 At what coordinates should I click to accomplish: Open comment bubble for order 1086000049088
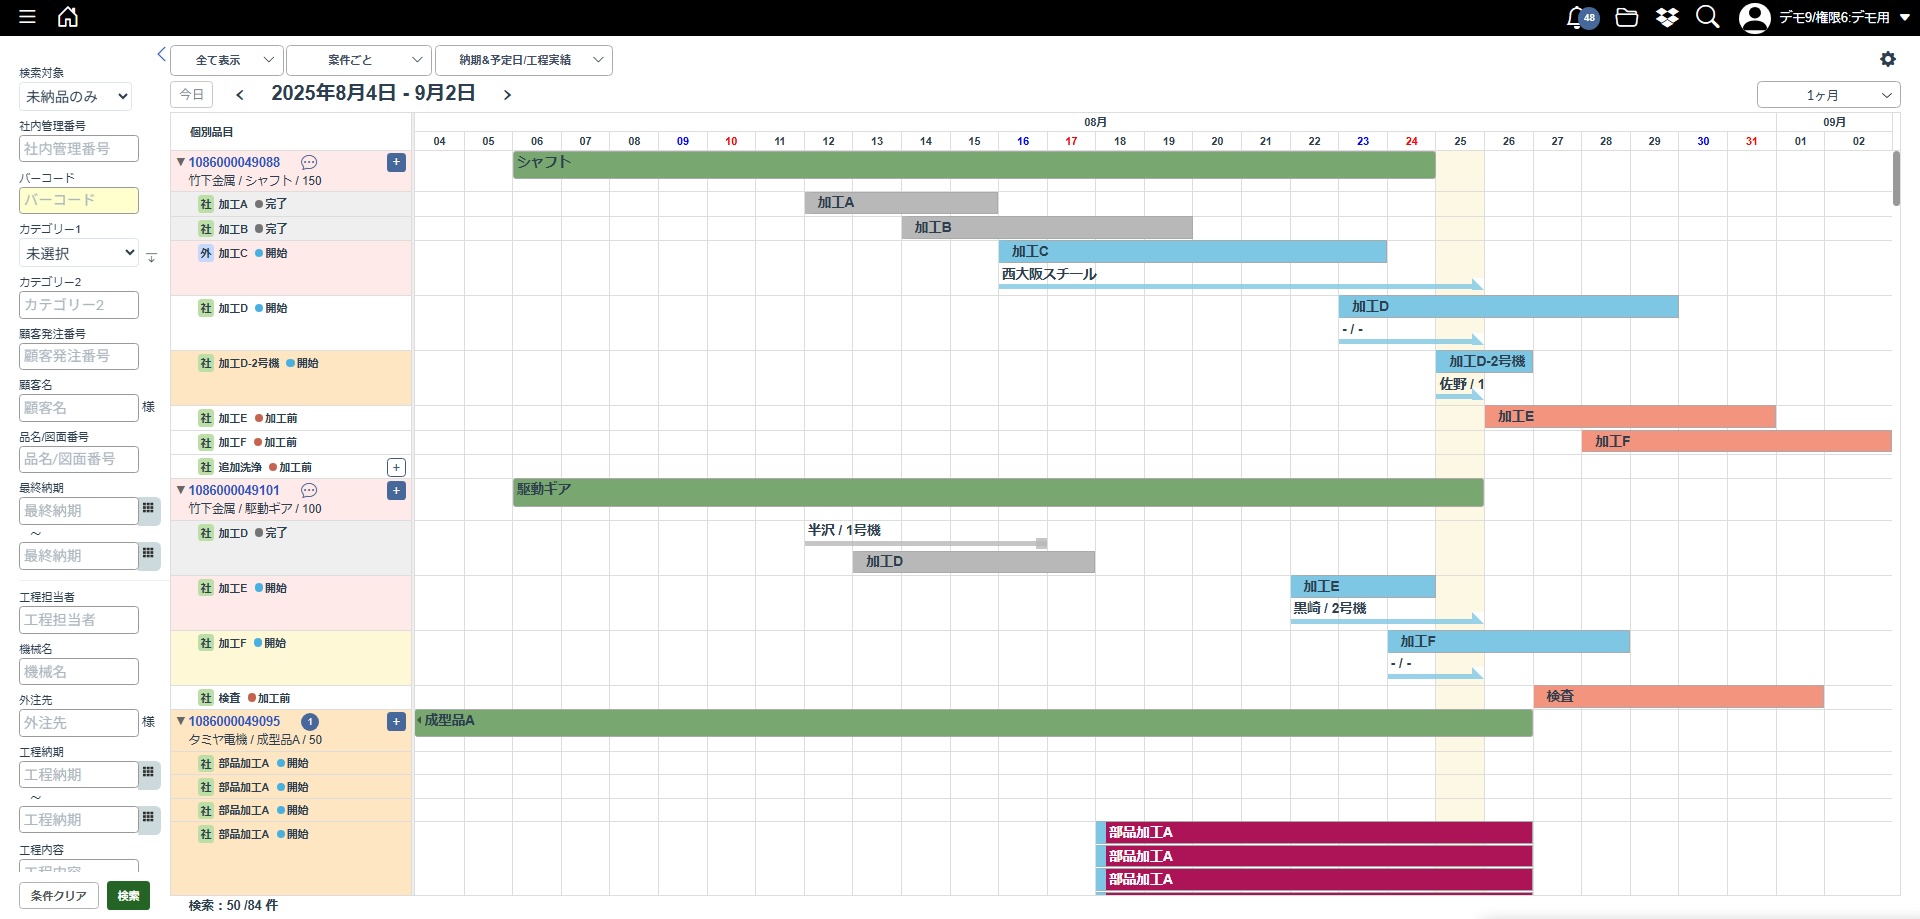tap(309, 162)
